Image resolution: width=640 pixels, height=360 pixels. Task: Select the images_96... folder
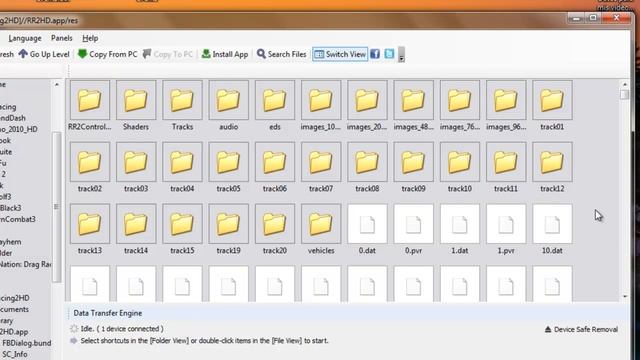click(506, 100)
